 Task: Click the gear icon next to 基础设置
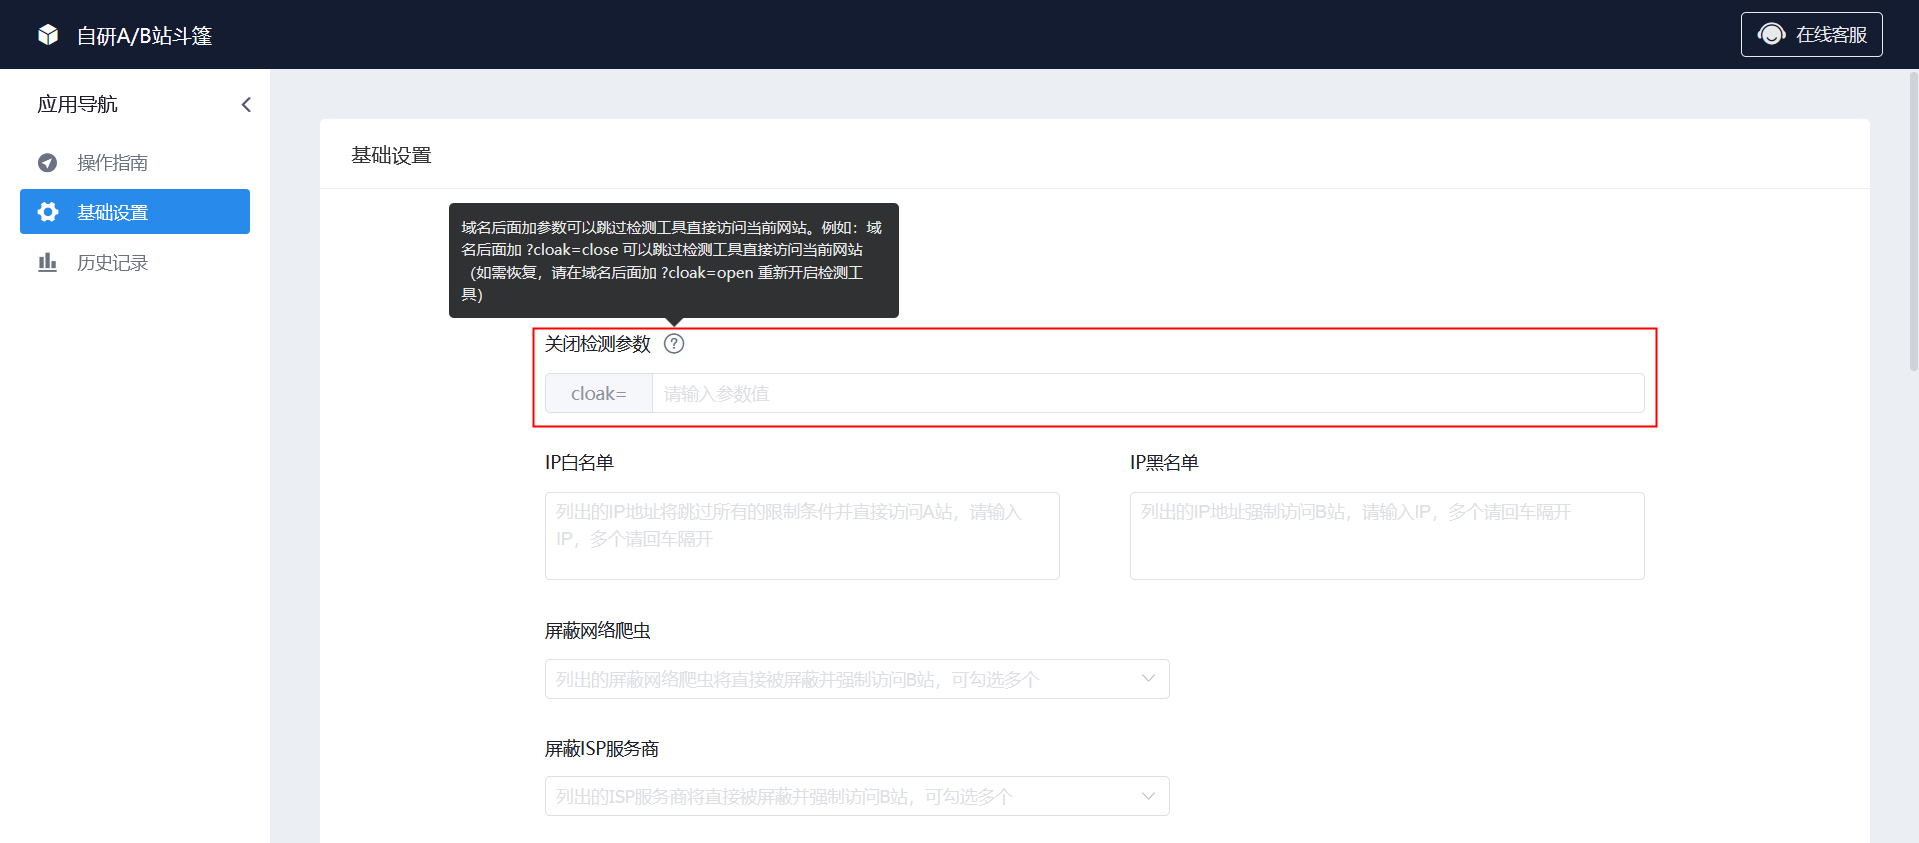point(47,212)
